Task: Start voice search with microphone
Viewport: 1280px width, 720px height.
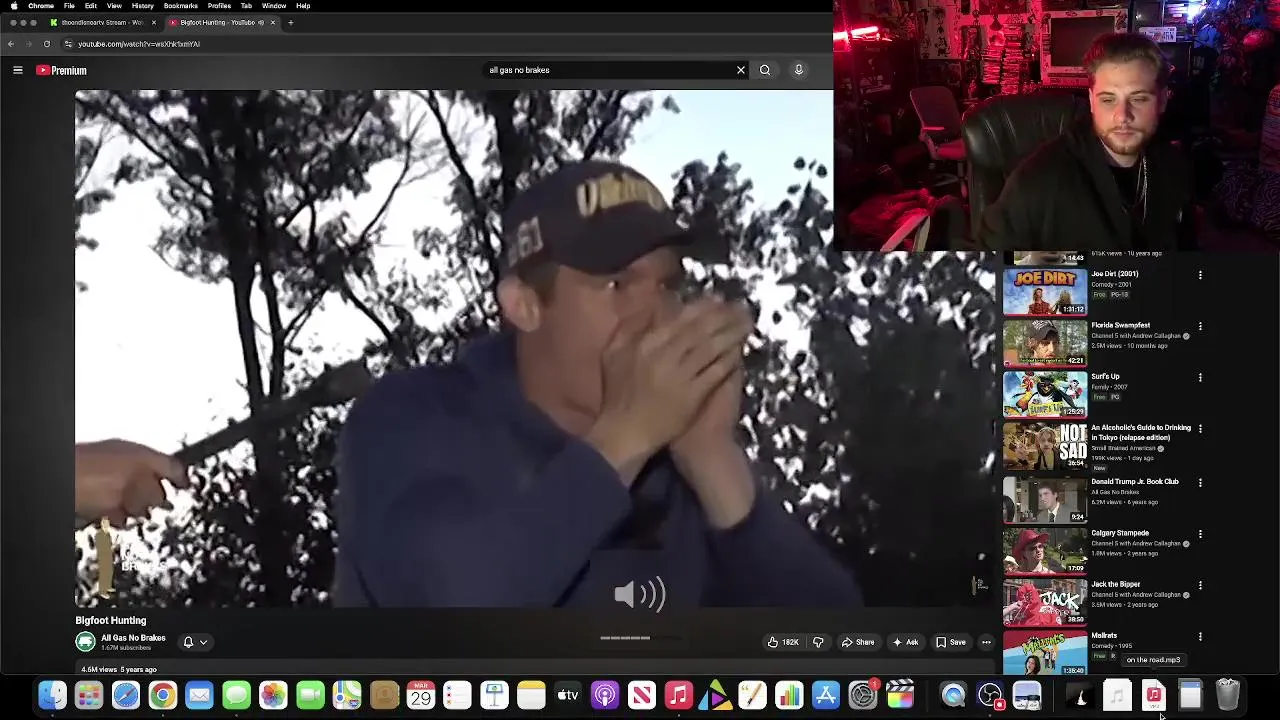Action: (x=798, y=70)
